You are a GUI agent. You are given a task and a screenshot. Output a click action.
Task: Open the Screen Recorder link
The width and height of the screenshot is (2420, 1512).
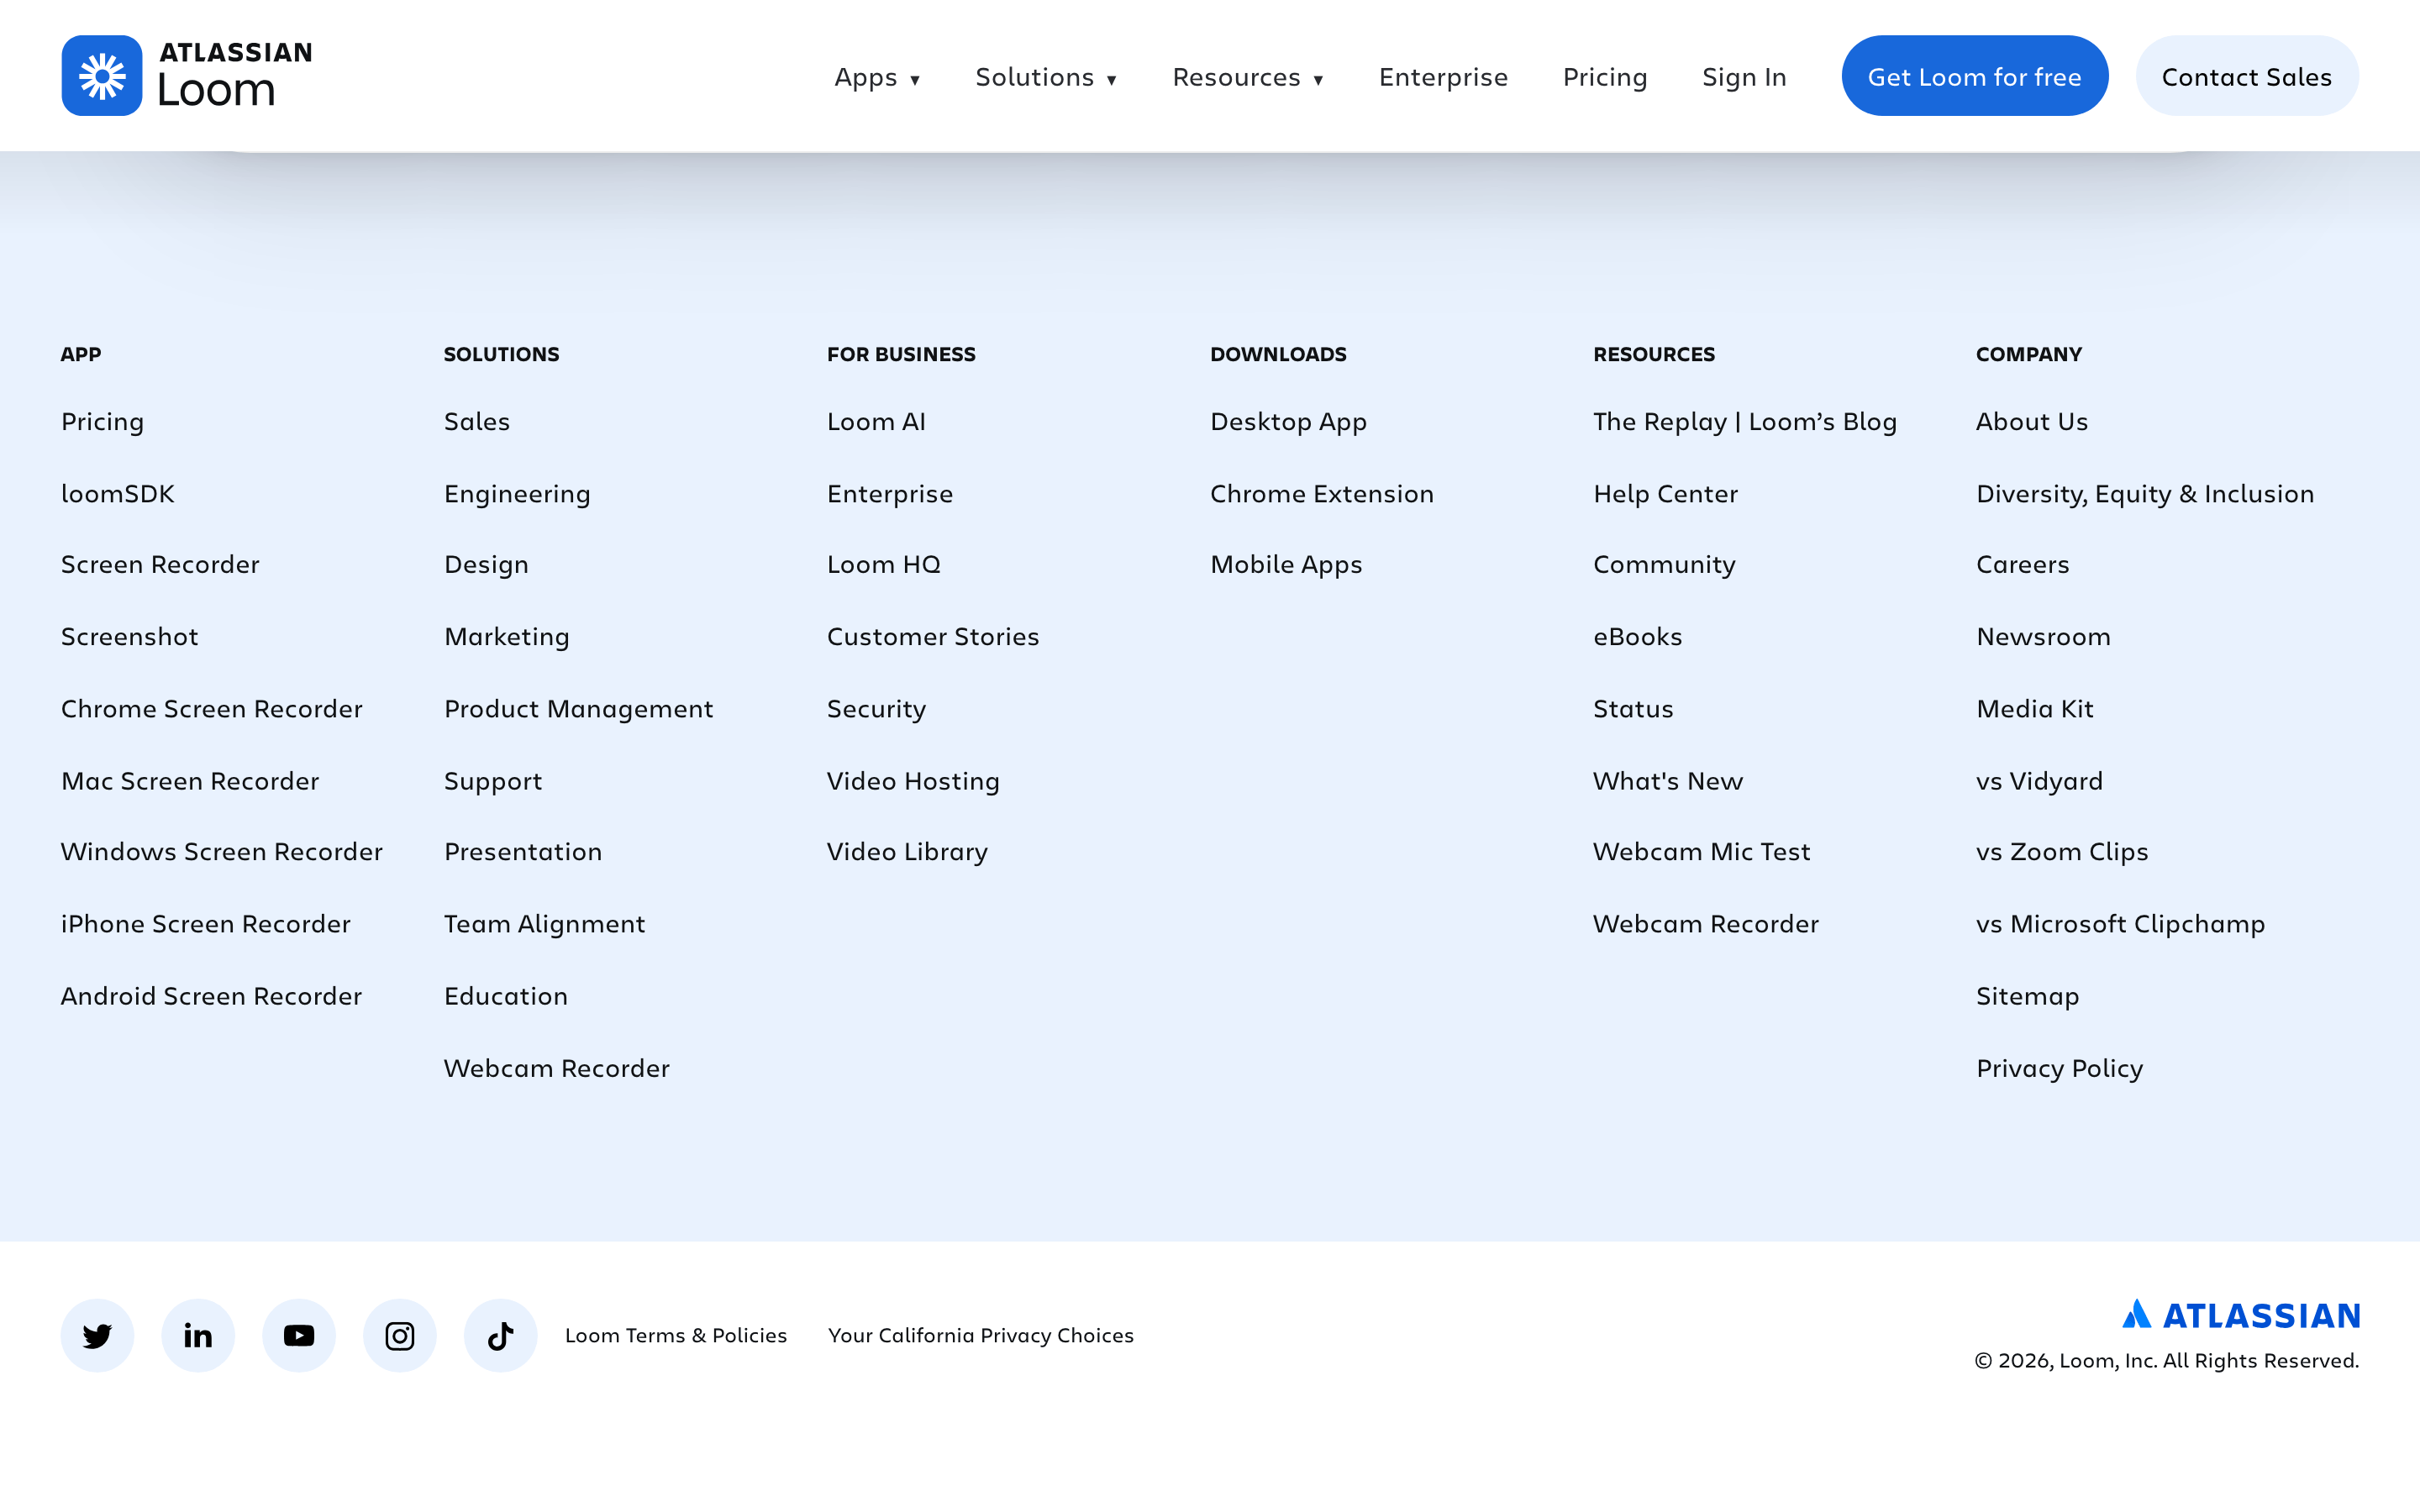[160, 564]
